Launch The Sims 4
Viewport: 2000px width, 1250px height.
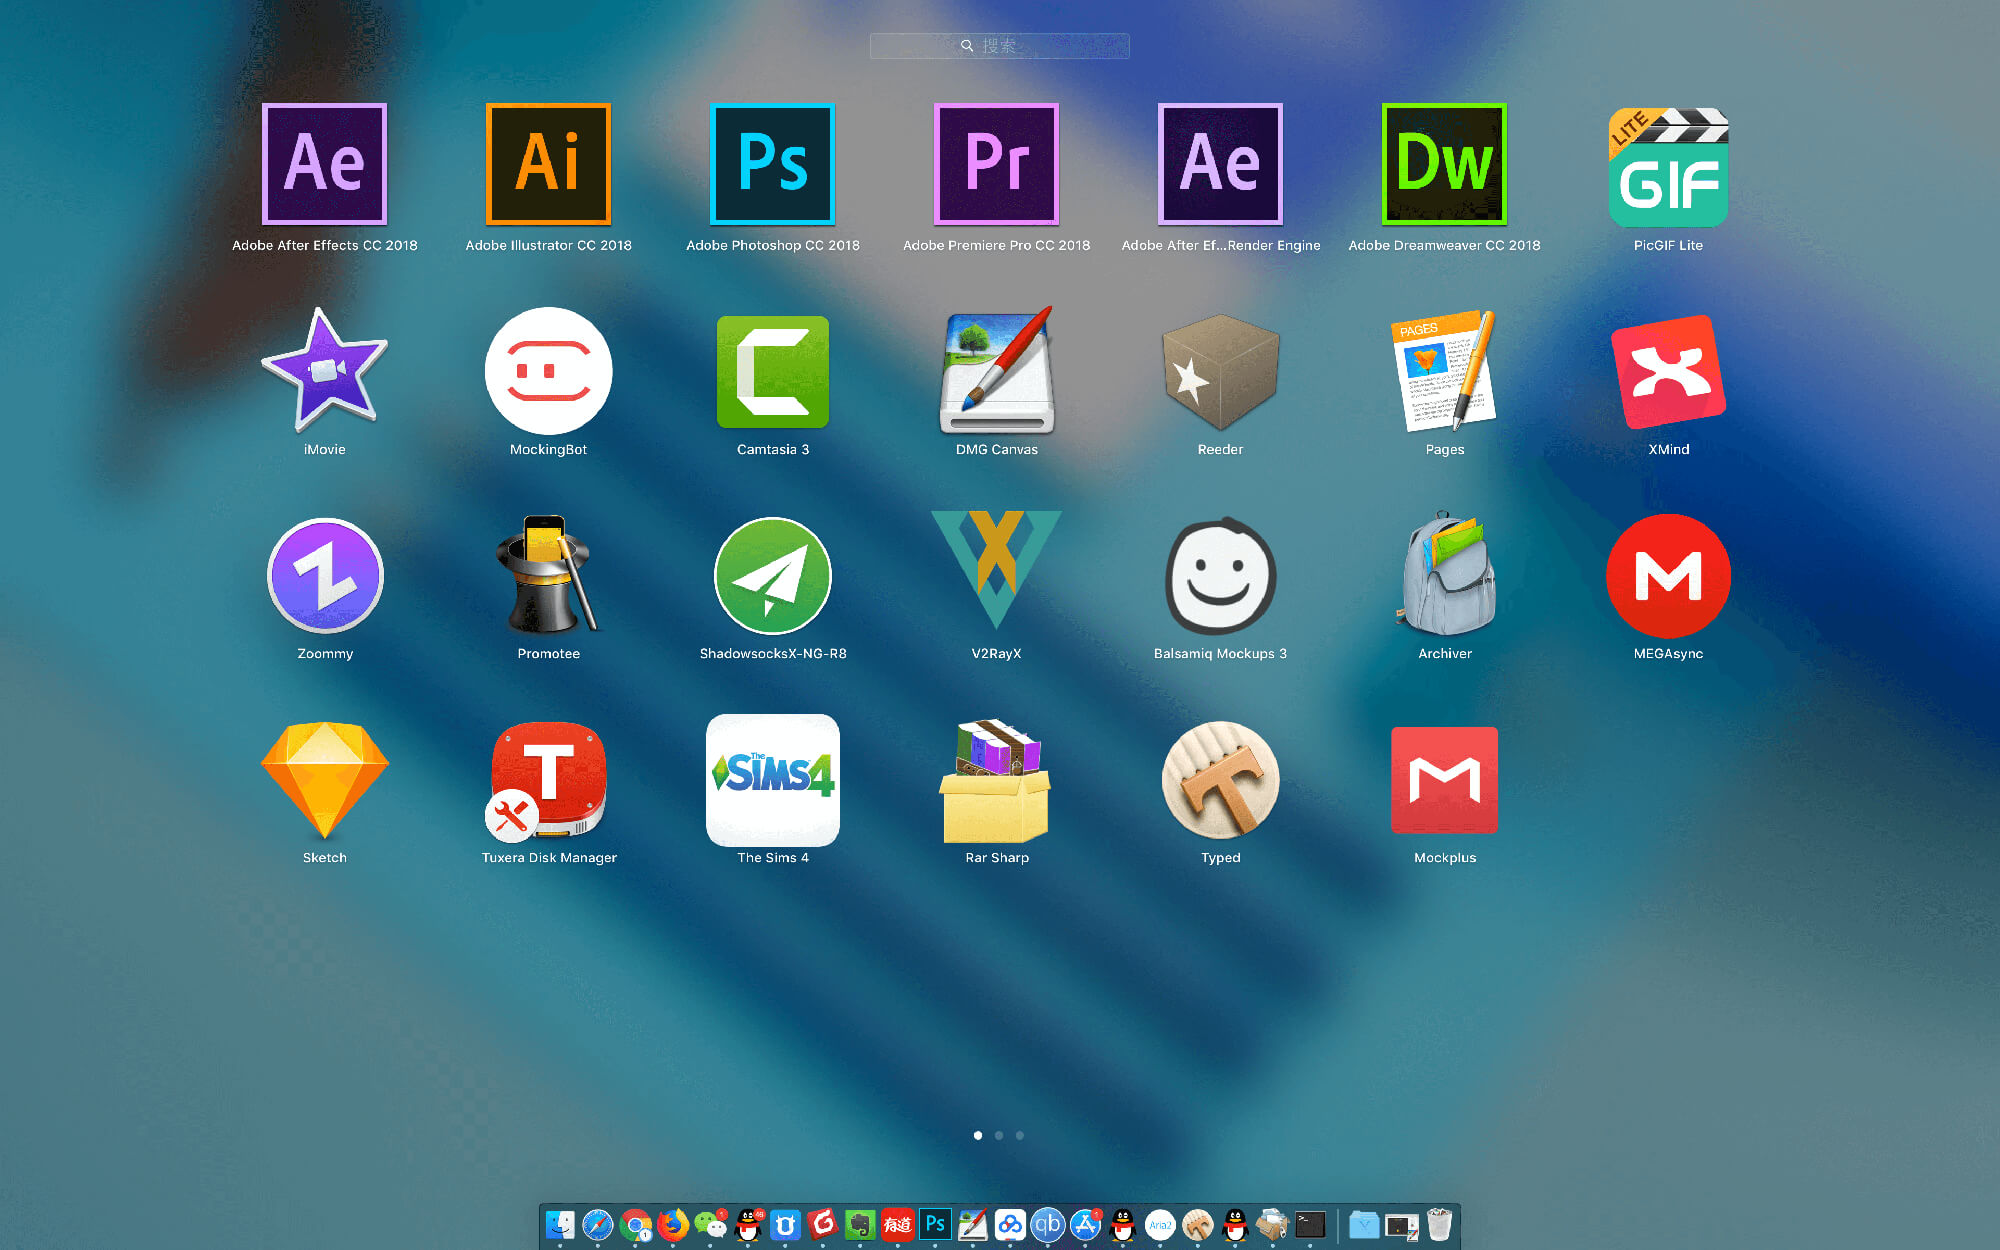point(772,780)
